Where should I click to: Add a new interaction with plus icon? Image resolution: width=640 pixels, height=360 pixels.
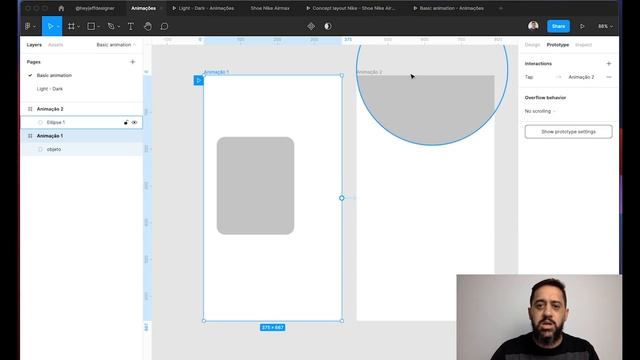pos(609,64)
